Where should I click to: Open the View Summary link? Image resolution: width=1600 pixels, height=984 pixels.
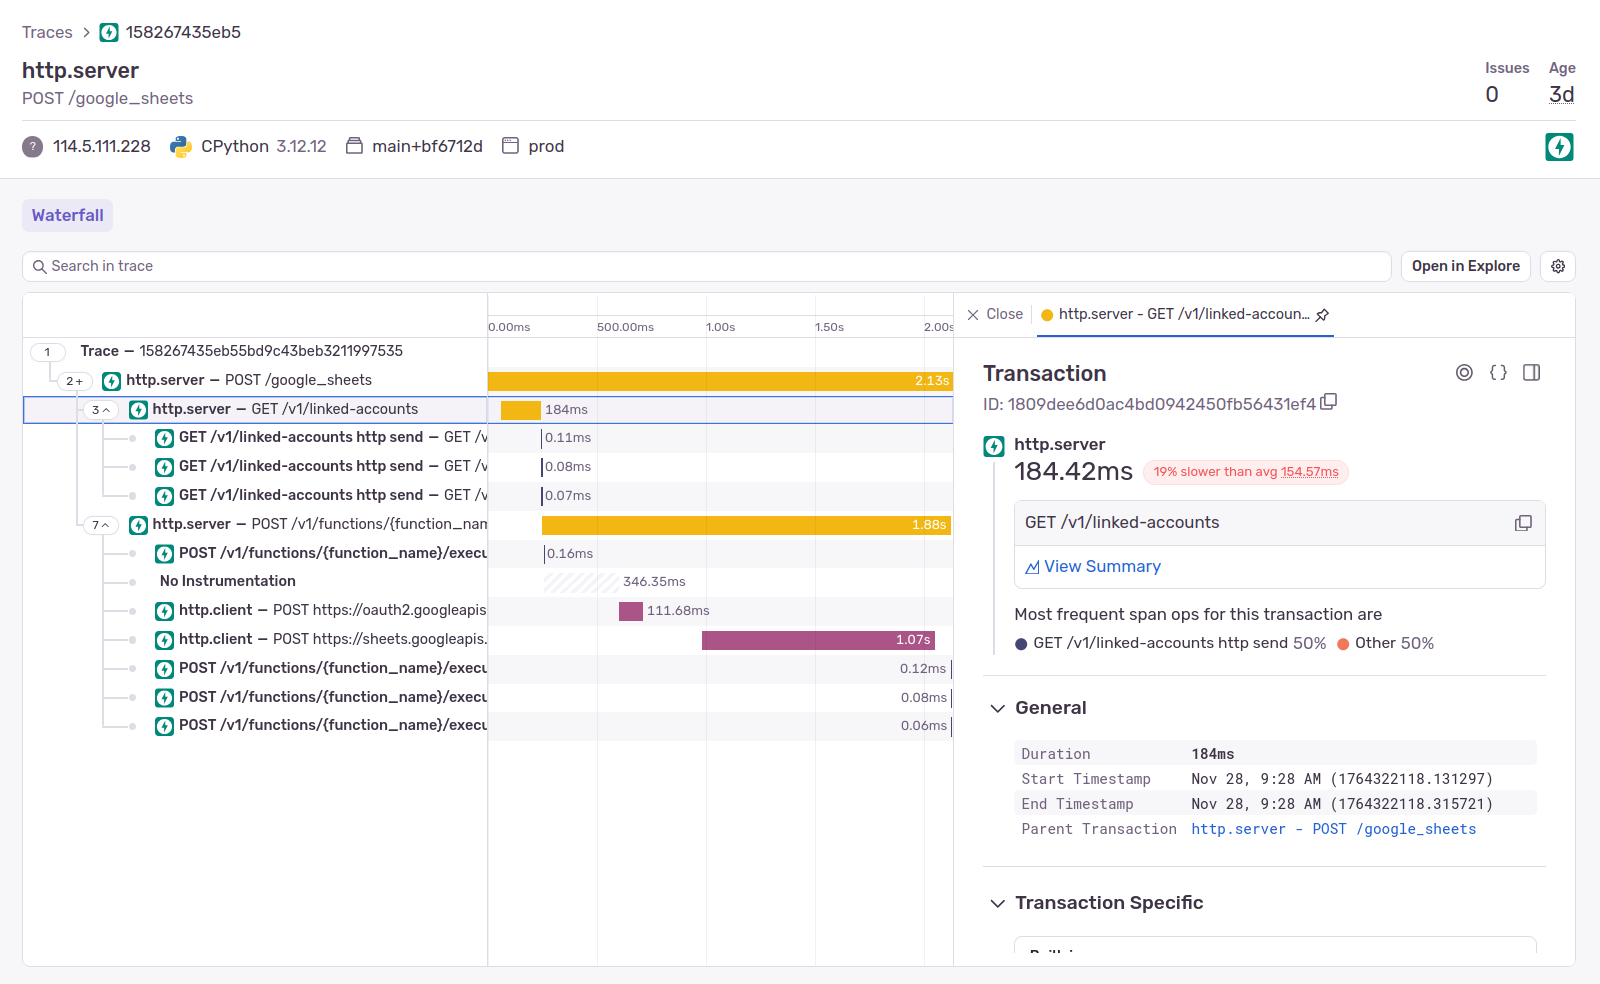tap(1101, 567)
